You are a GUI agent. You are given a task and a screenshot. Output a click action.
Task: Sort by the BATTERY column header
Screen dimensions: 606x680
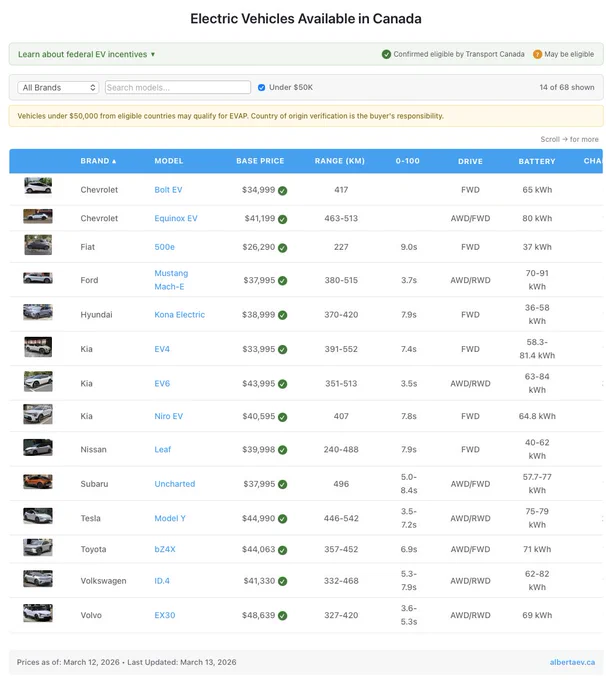point(537,161)
